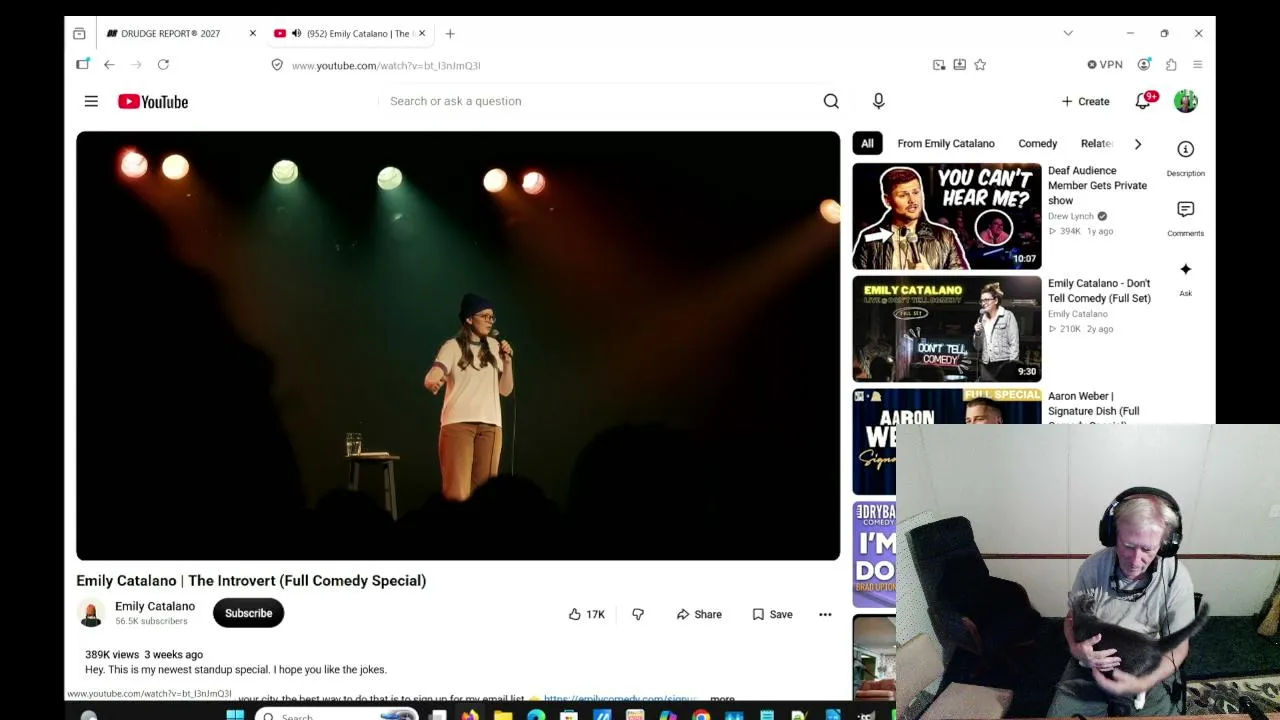1280x720 pixels.
Task: Open the browser VPN button
Action: pyautogui.click(x=1105, y=65)
